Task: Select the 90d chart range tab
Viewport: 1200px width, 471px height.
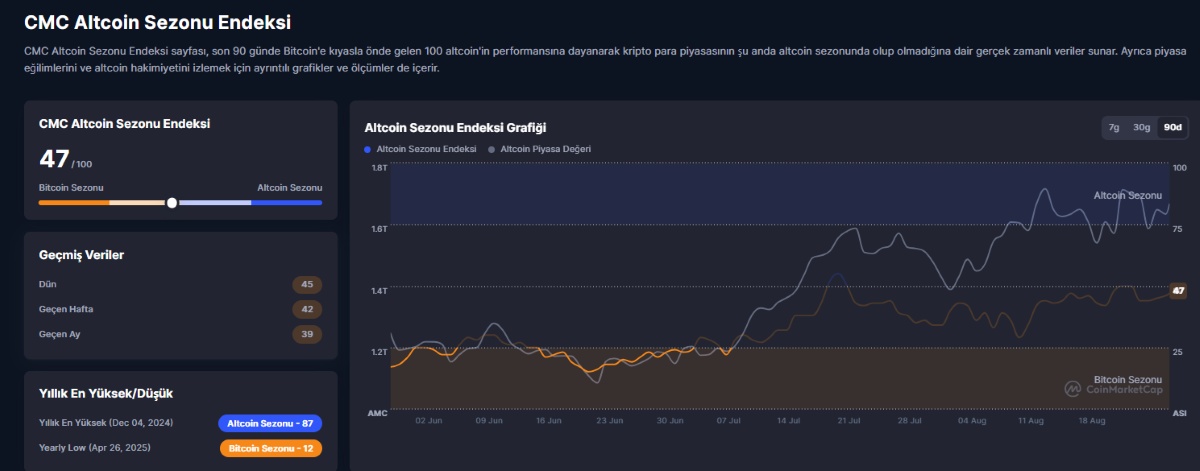Action: pos(1172,127)
